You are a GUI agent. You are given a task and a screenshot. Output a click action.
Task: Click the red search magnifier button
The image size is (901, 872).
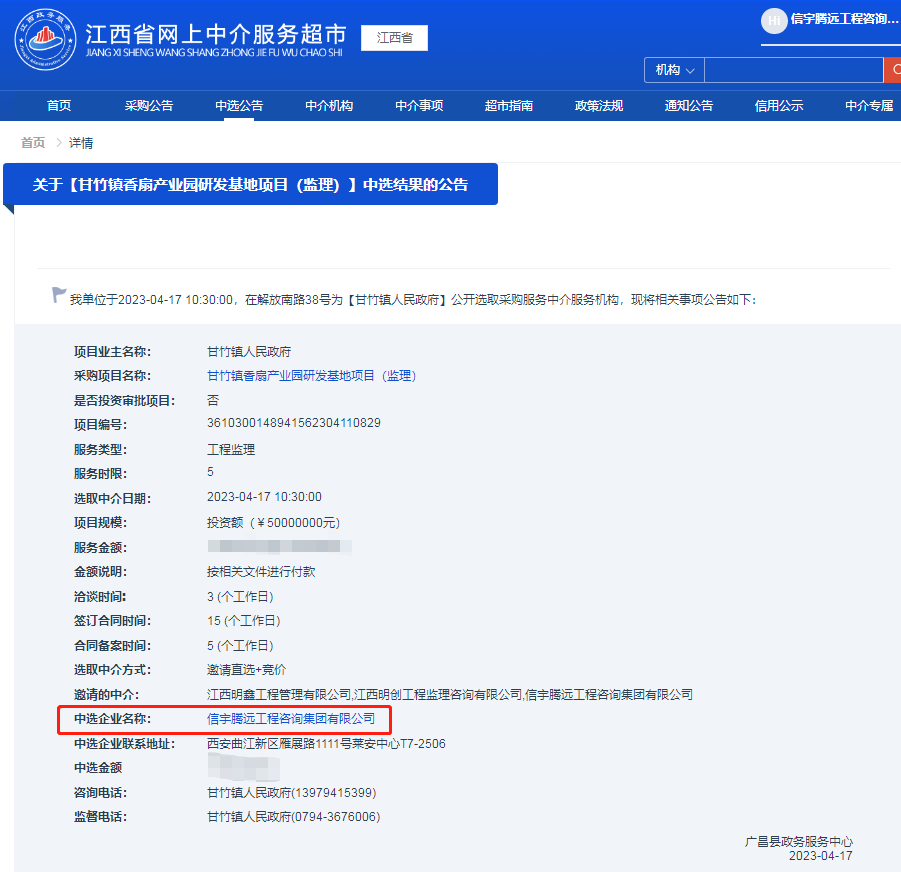(x=893, y=71)
